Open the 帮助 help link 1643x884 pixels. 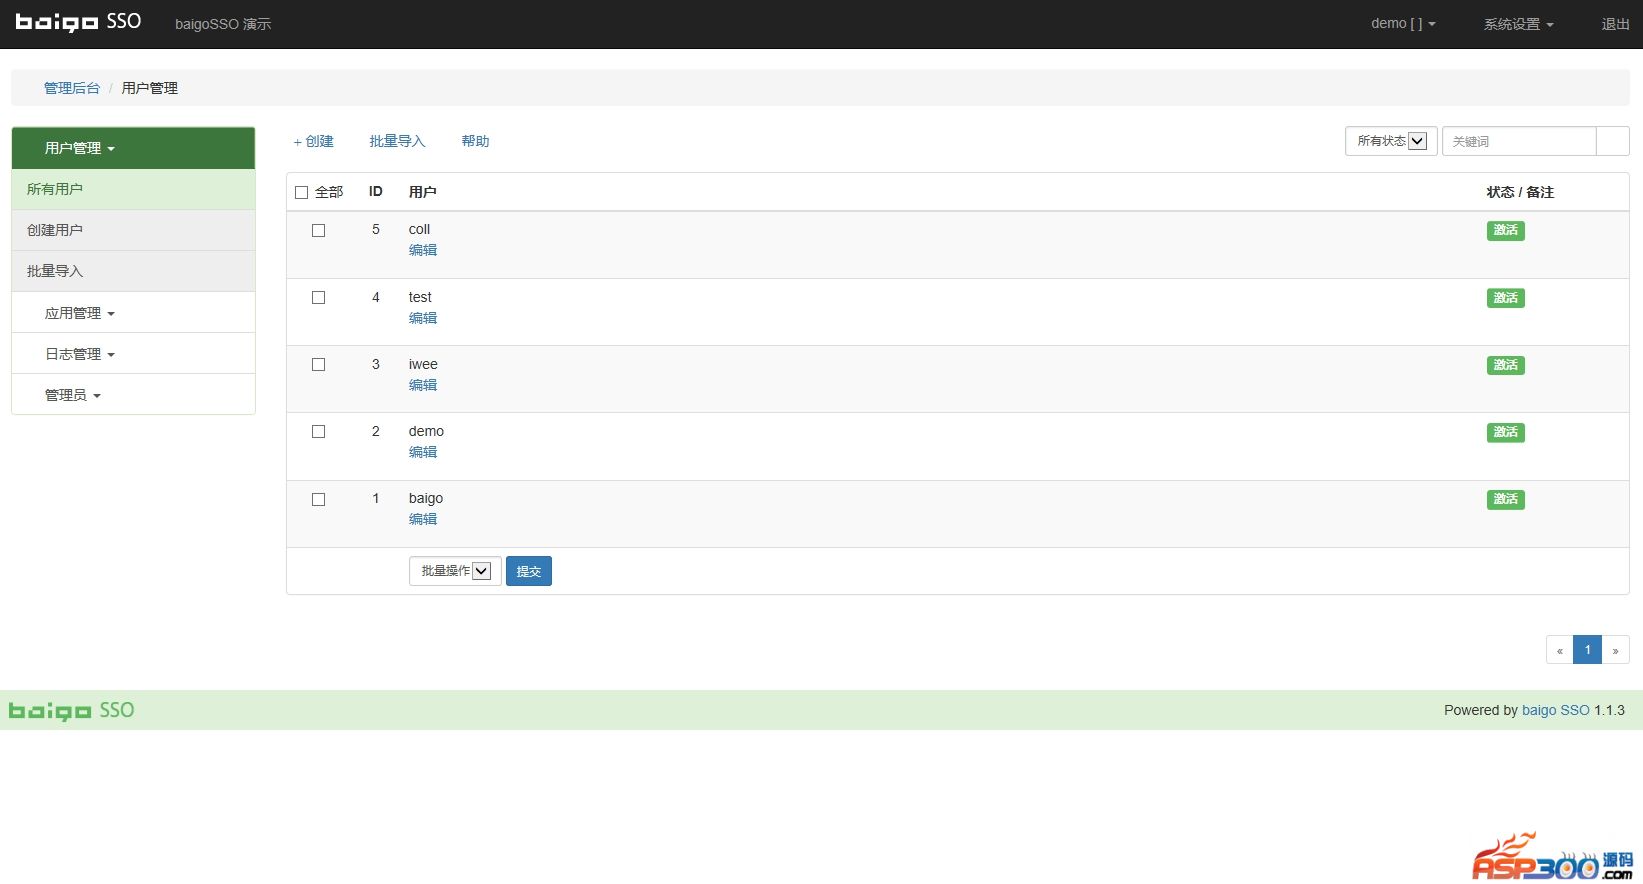(475, 141)
